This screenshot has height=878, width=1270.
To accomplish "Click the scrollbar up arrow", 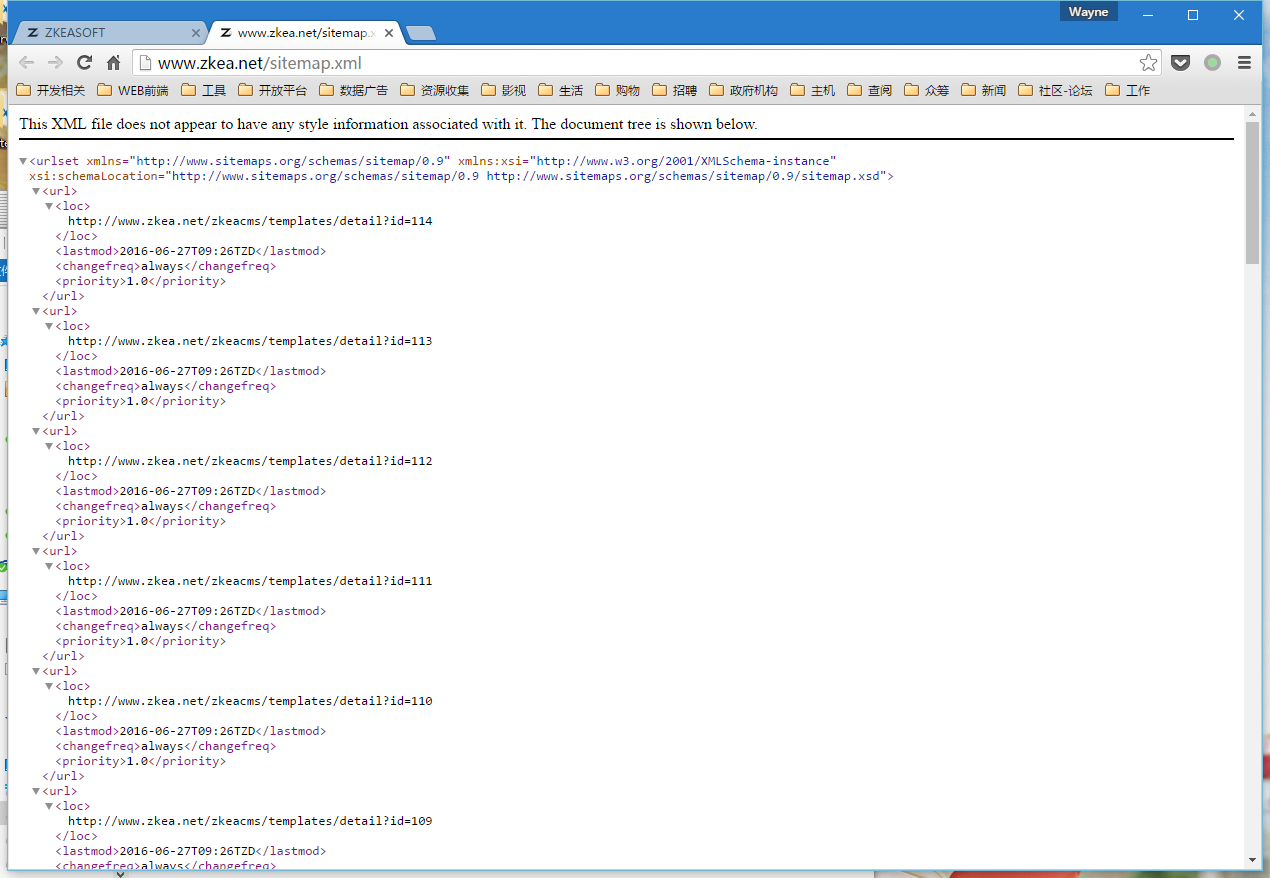I will [x=1252, y=114].
